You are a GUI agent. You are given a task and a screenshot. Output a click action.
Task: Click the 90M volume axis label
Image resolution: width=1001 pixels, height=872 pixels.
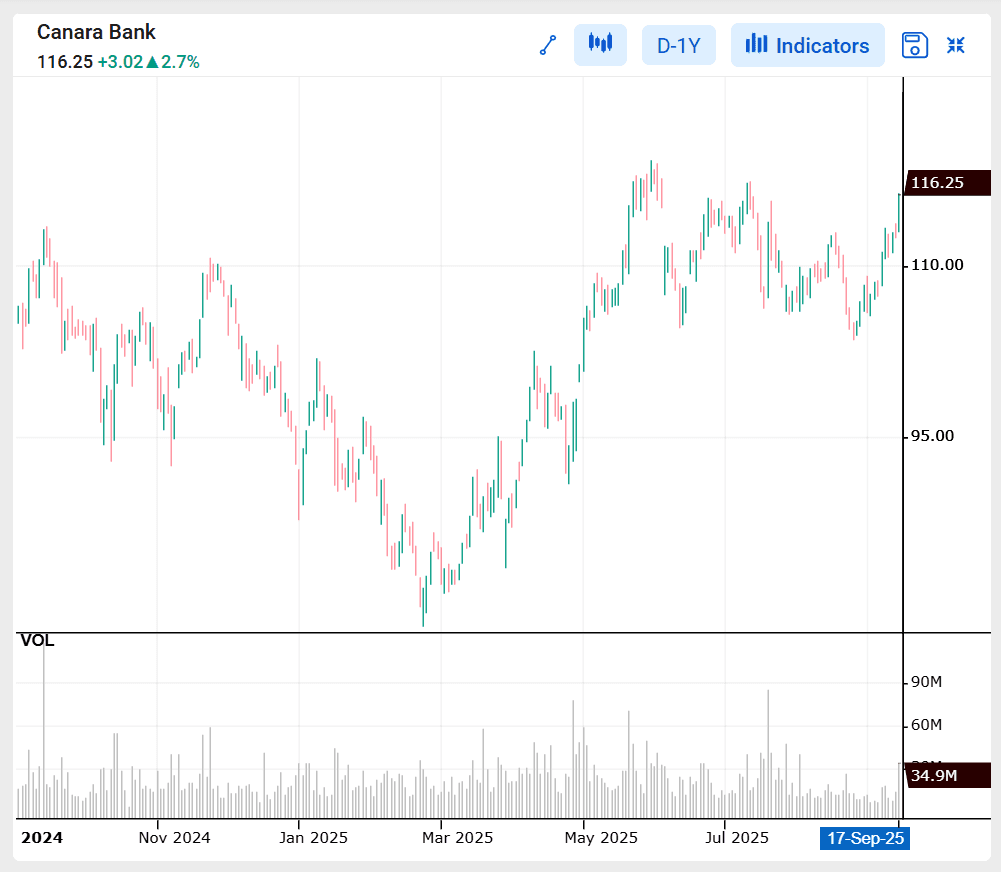point(926,682)
